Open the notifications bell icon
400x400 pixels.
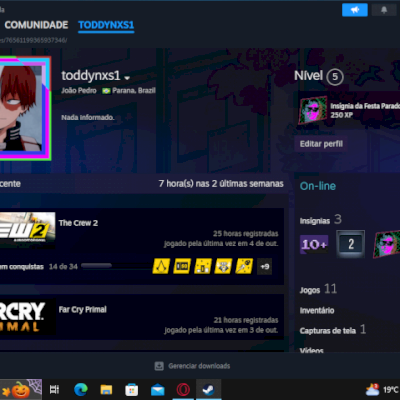click(384, 10)
